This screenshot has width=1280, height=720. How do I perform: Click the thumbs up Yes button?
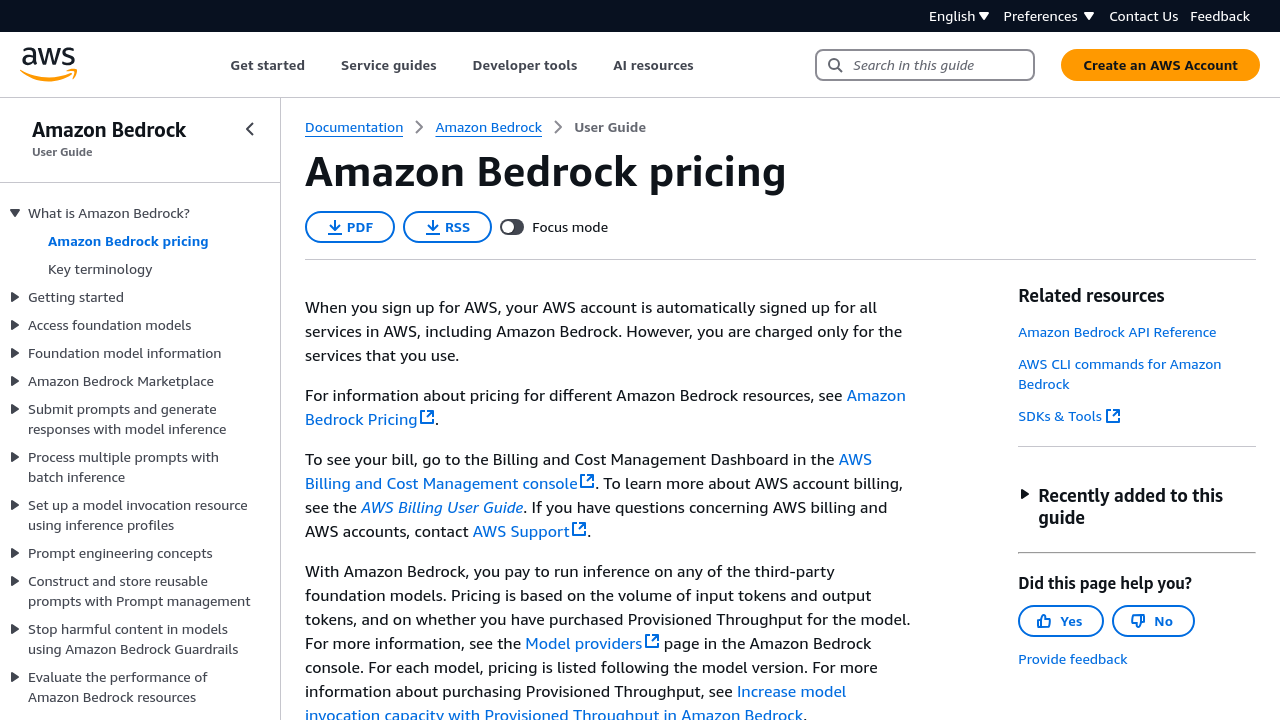[x=1060, y=621]
